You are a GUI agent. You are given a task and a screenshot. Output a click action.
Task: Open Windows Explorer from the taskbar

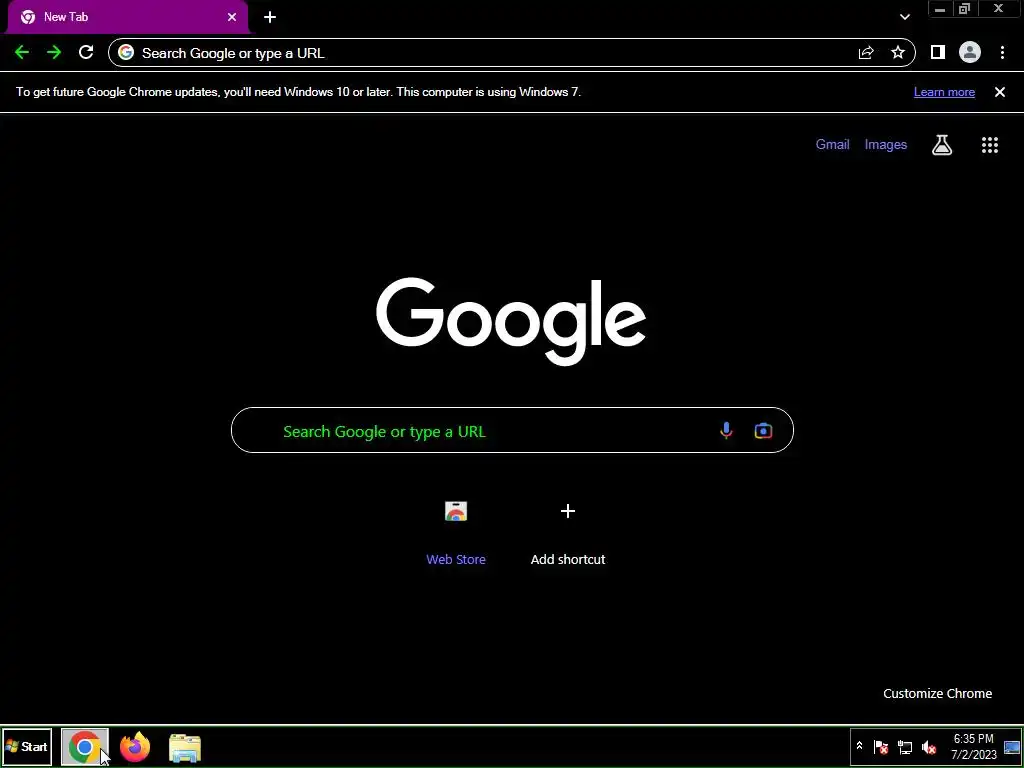(185, 748)
